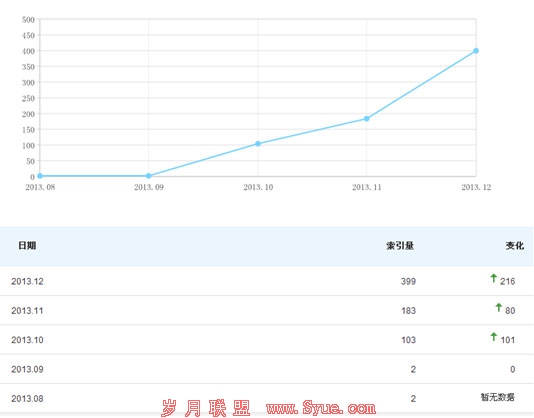Select the 2013.08 date cell in table
Screen dimensions: 534x418
[x=27, y=399]
